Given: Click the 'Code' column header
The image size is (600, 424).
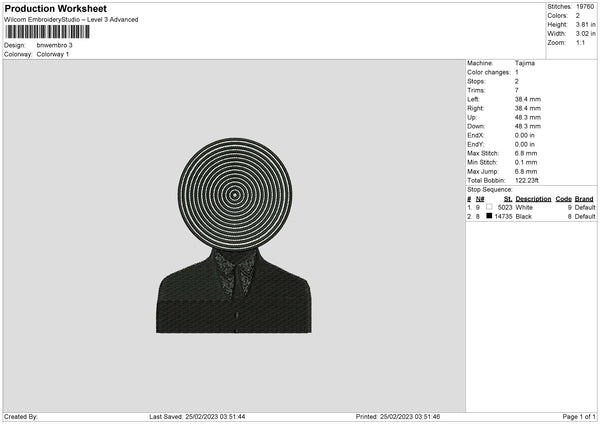Looking at the screenshot, I should coord(563,199).
